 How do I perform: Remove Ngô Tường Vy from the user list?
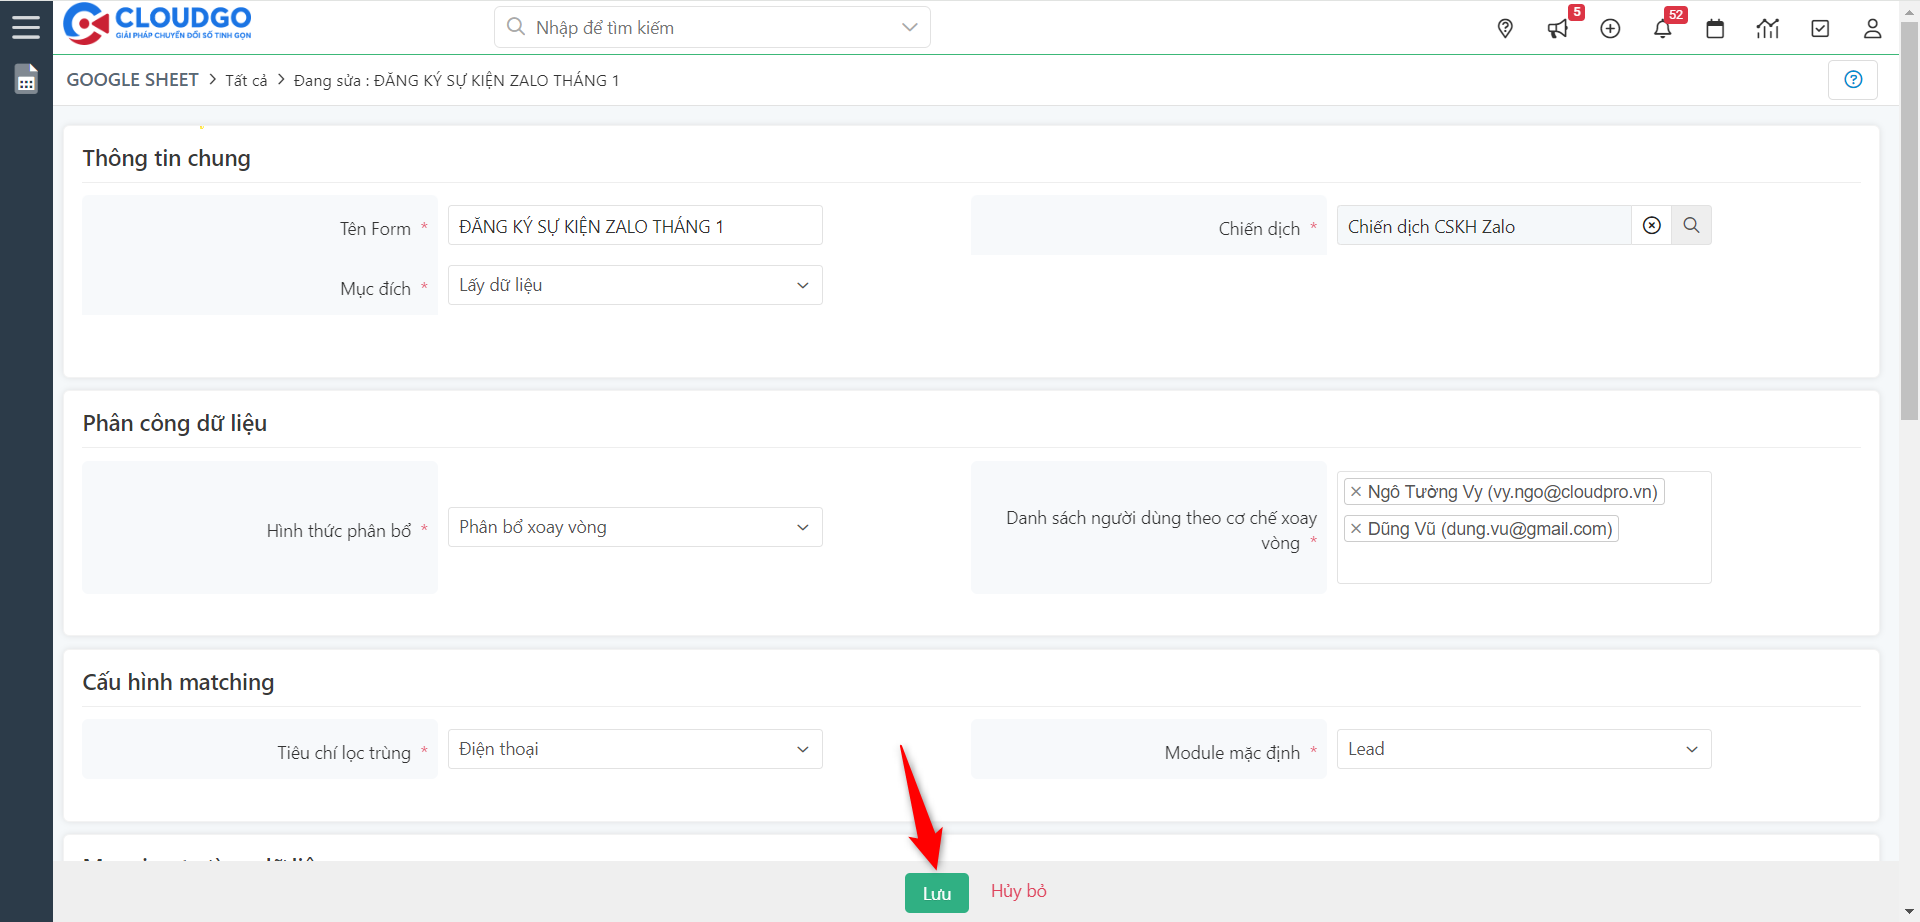pyautogui.click(x=1357, y=491)
